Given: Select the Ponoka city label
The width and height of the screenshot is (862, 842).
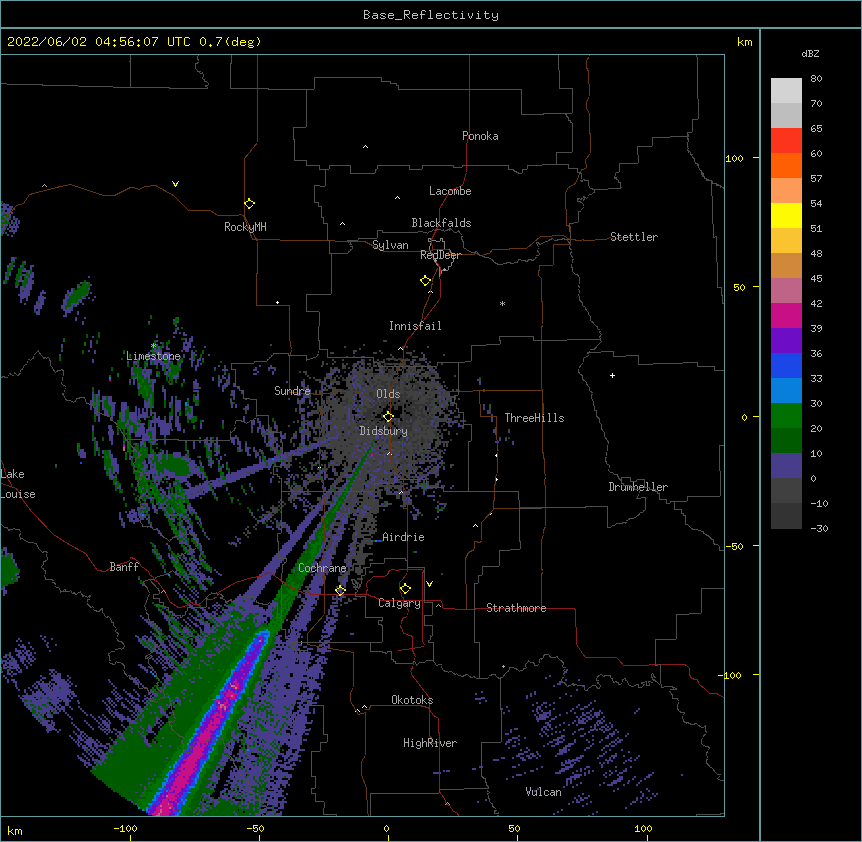Looking at the screenshot, I should pyautogui.click(x=480, y=136).
